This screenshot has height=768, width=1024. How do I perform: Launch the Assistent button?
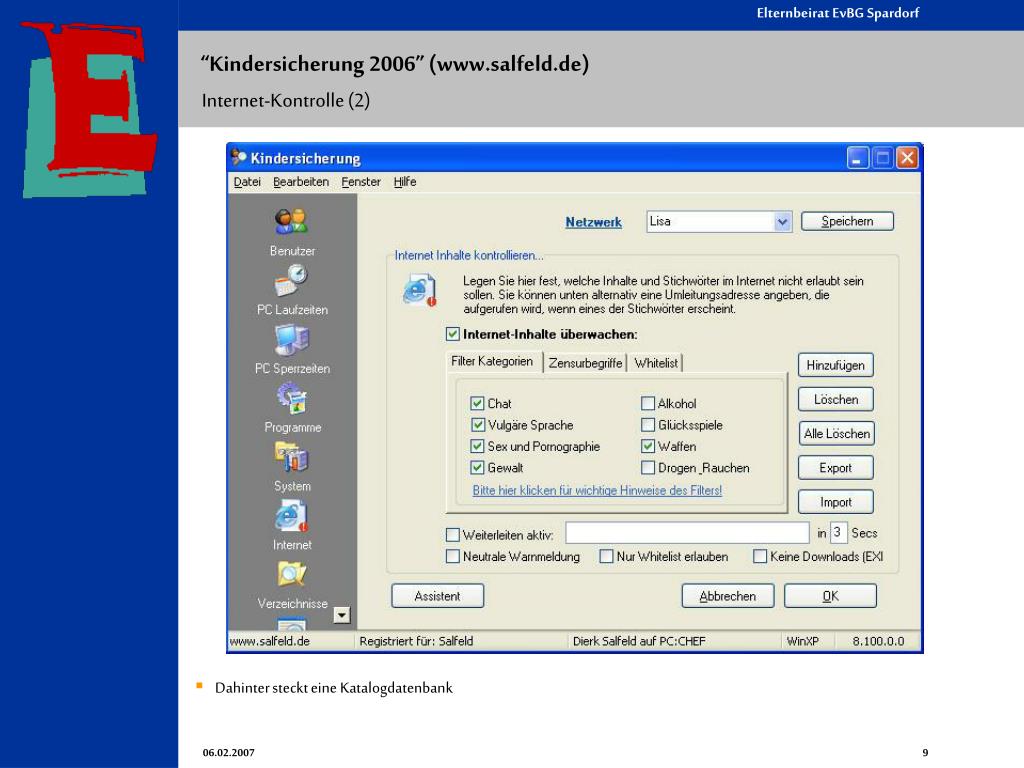click(x=438, y=596)
